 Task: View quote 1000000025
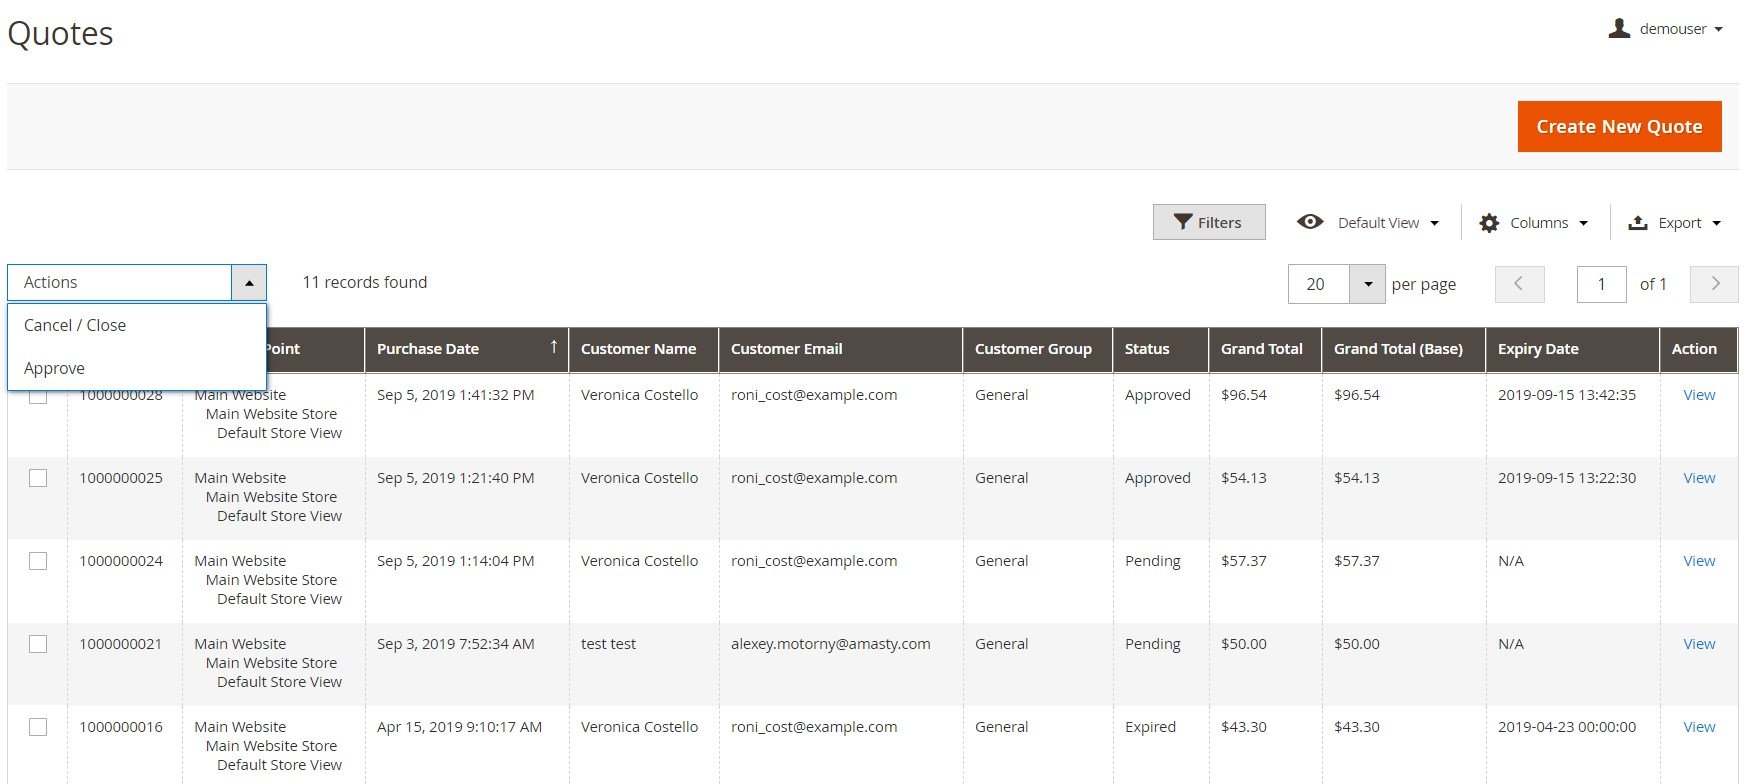tap(1699, 478)
